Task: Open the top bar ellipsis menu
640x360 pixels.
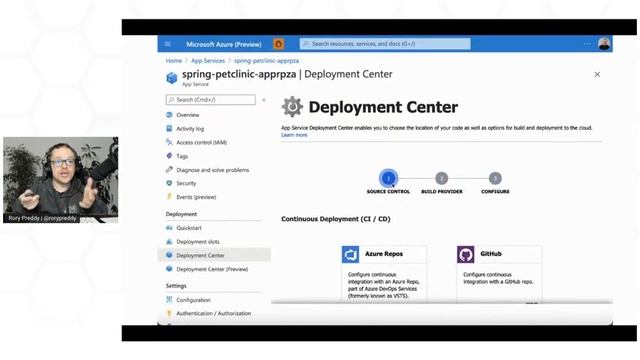Action: (x=587, y=44)
